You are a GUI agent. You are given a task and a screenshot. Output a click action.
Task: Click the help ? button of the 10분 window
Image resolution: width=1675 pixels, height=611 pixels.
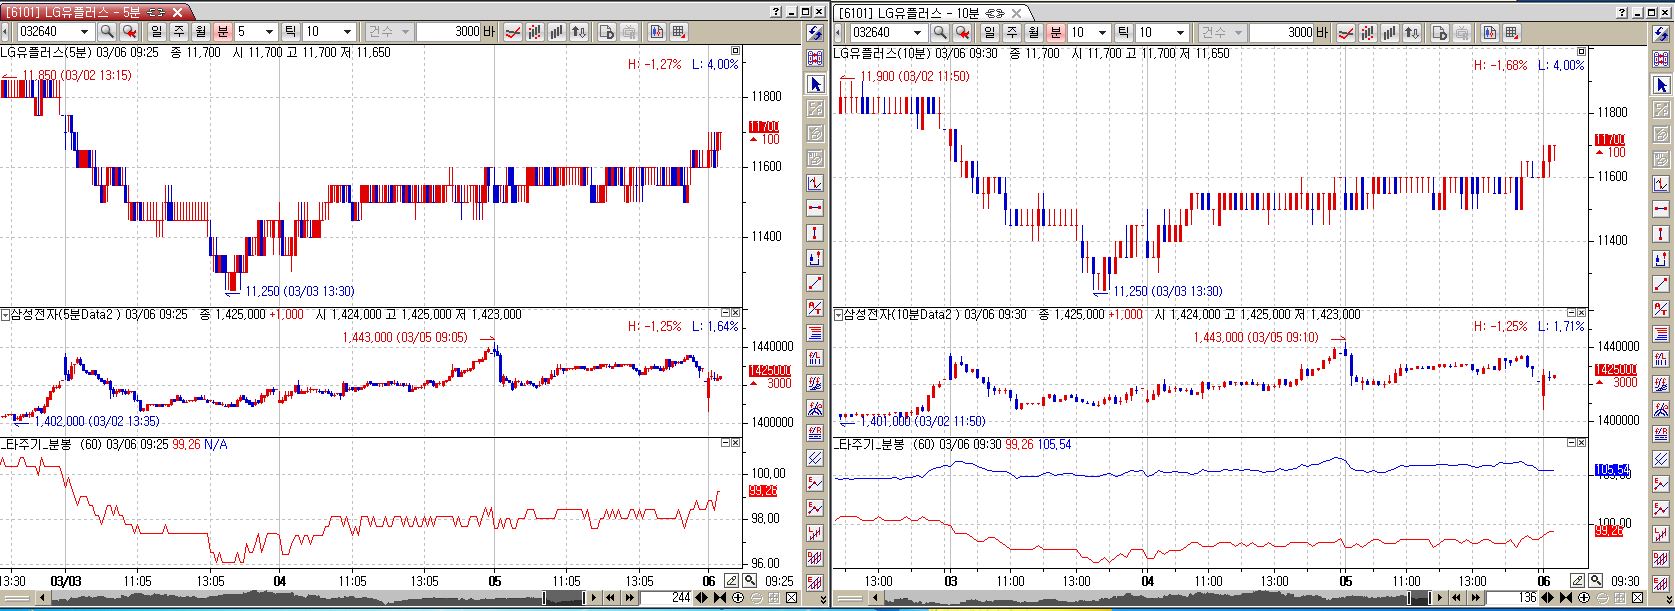(x=1621, y=12)
